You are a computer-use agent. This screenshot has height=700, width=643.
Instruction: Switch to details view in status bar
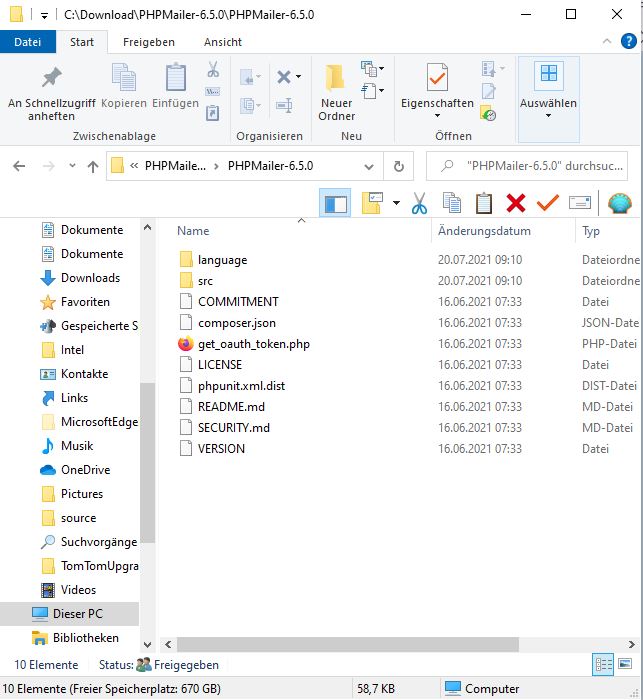(x=603, y=664)
